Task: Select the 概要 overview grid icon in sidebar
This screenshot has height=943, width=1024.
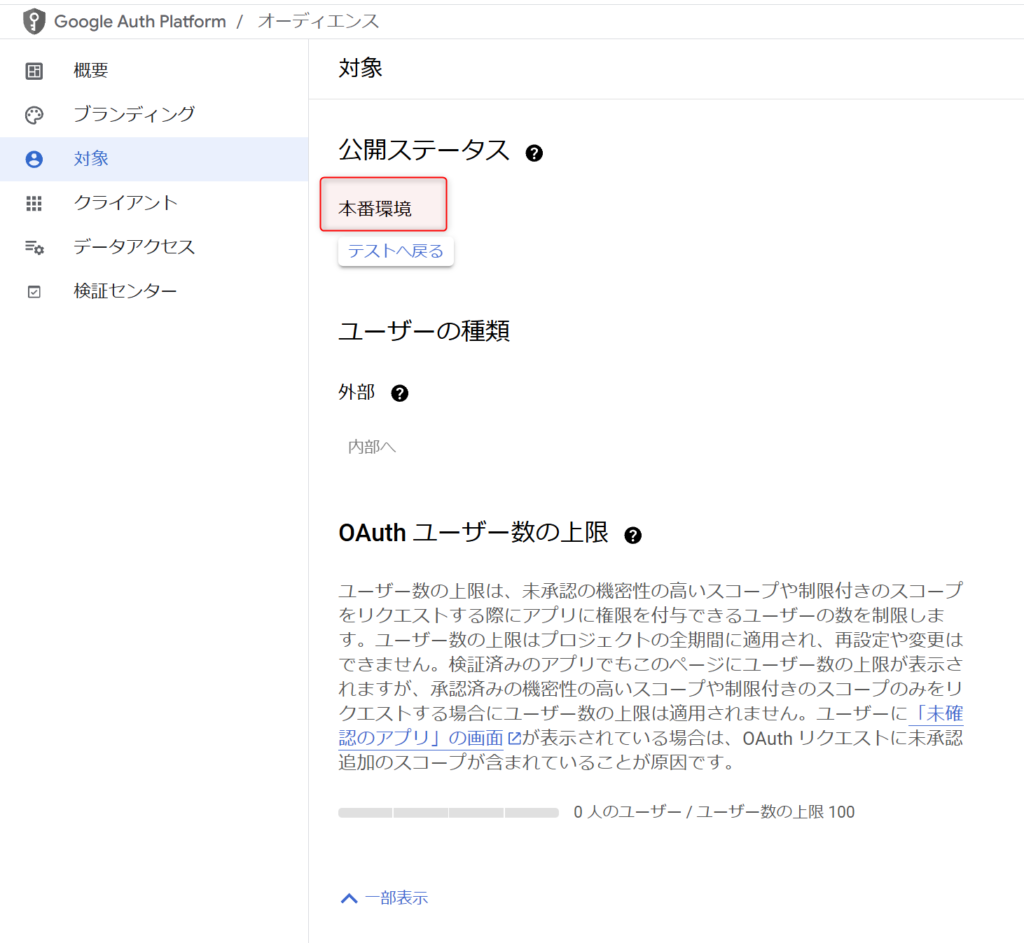Action: (34, 70)
